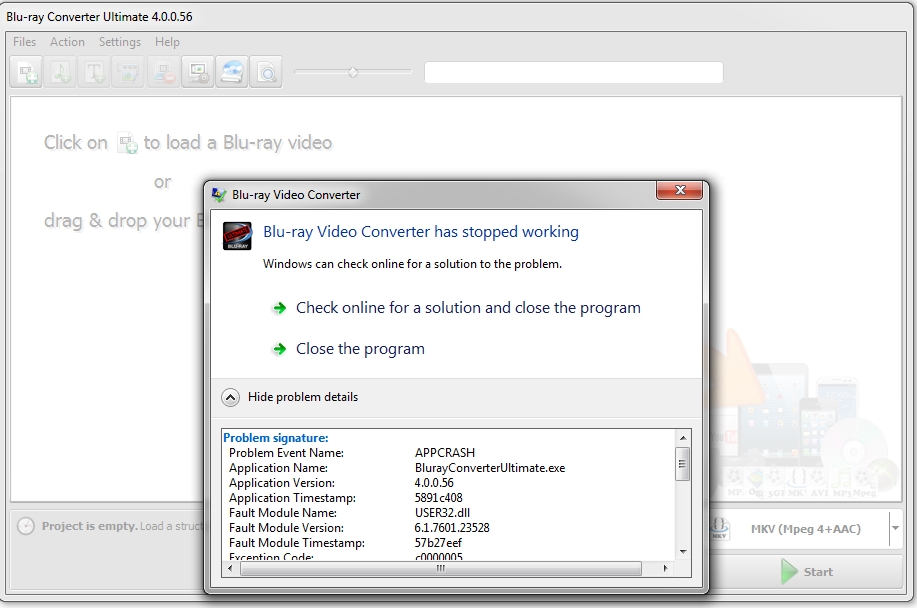Viewport: 917px width, 608px height.
Task: Click the 'Fault Module Timestamp:' label
Action: pyautogui.click(x=297, y=543)
